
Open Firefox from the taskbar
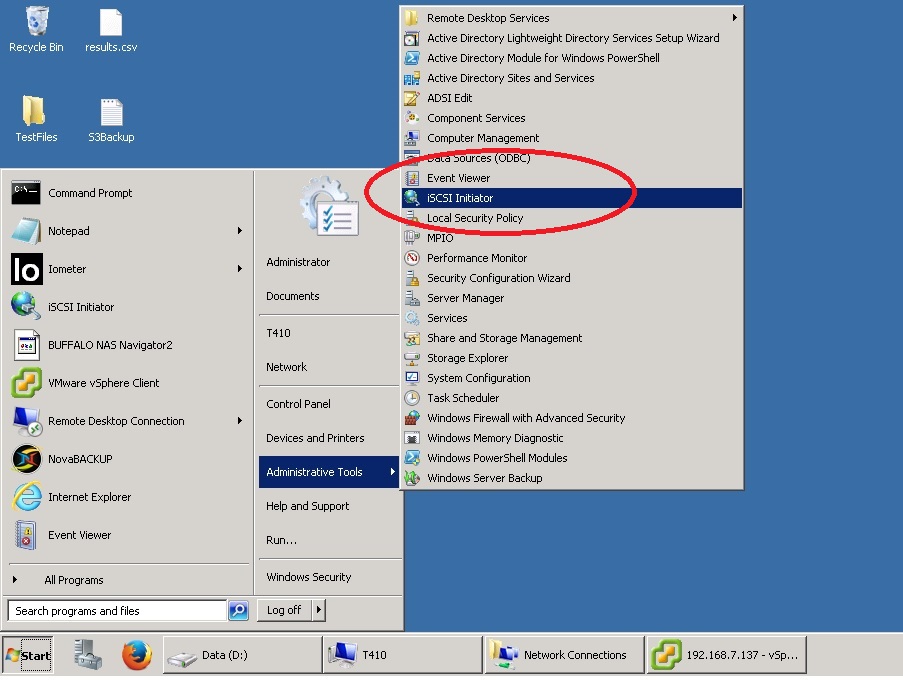137,656
